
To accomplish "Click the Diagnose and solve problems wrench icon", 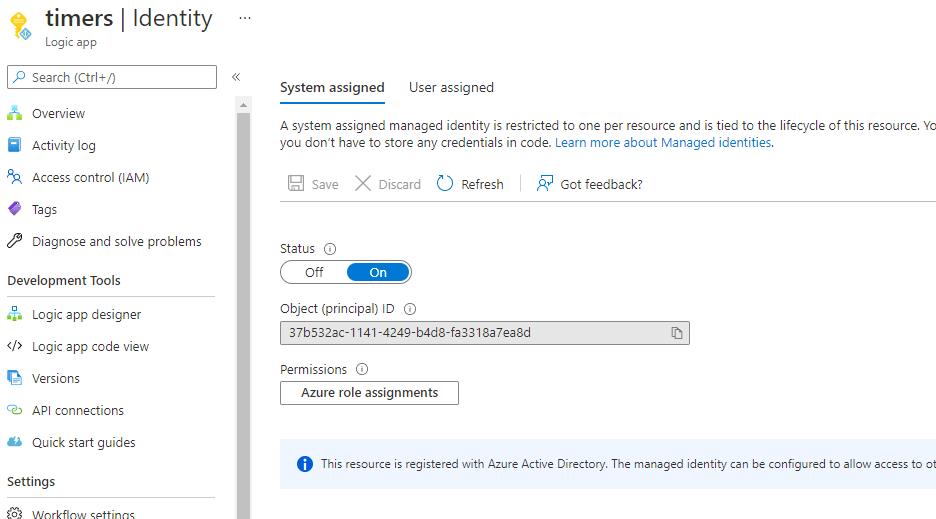I will [14, 241].
